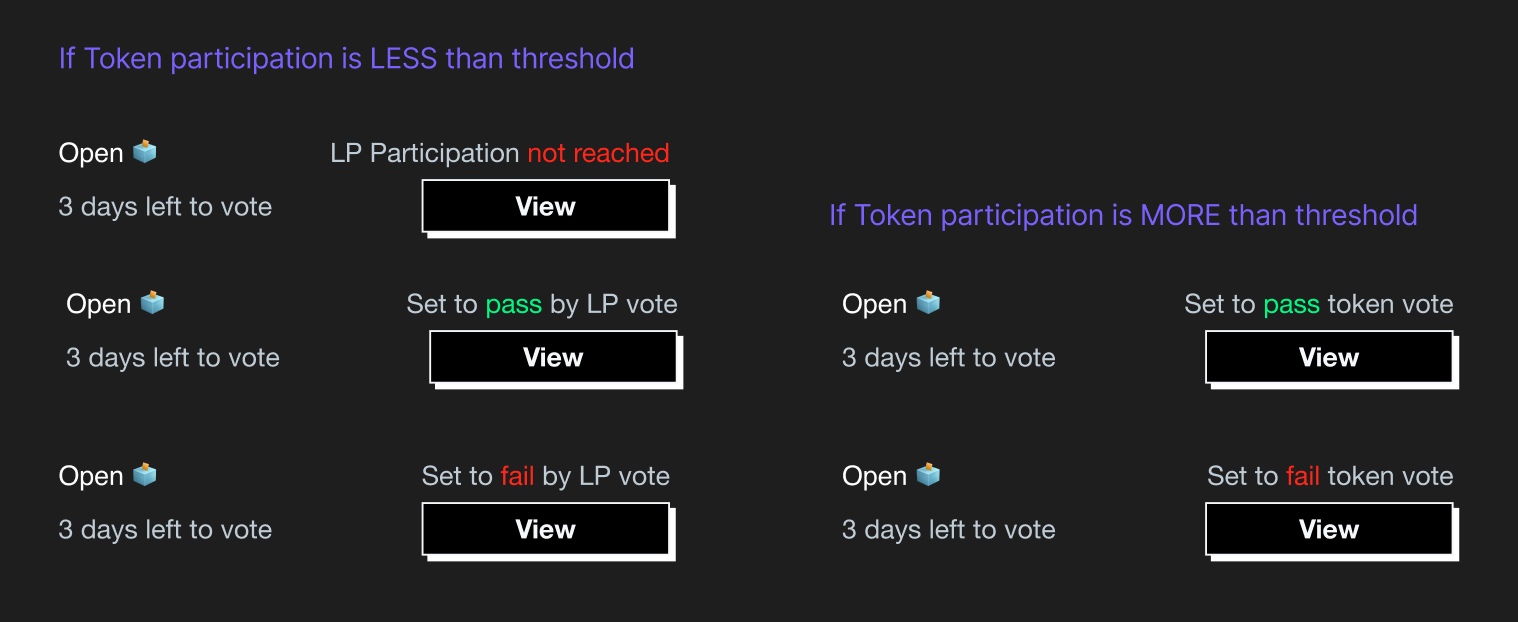View the proposal set to fail by LP vote
1518x622 pixels.
pos(545,529)
